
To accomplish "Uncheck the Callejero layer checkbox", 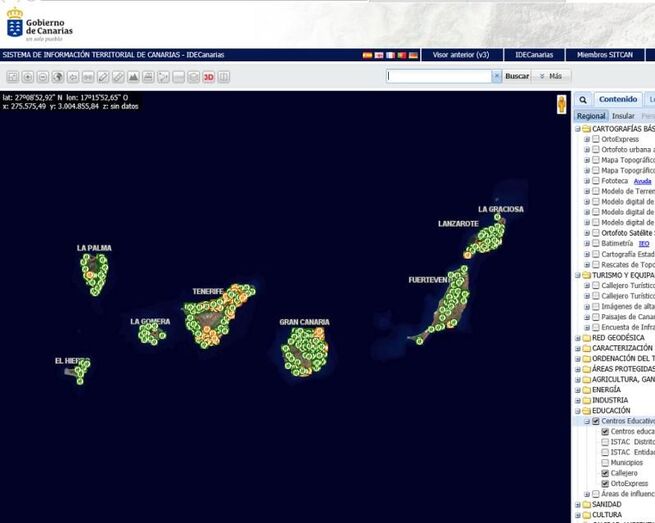I will (x=605, y=473).
